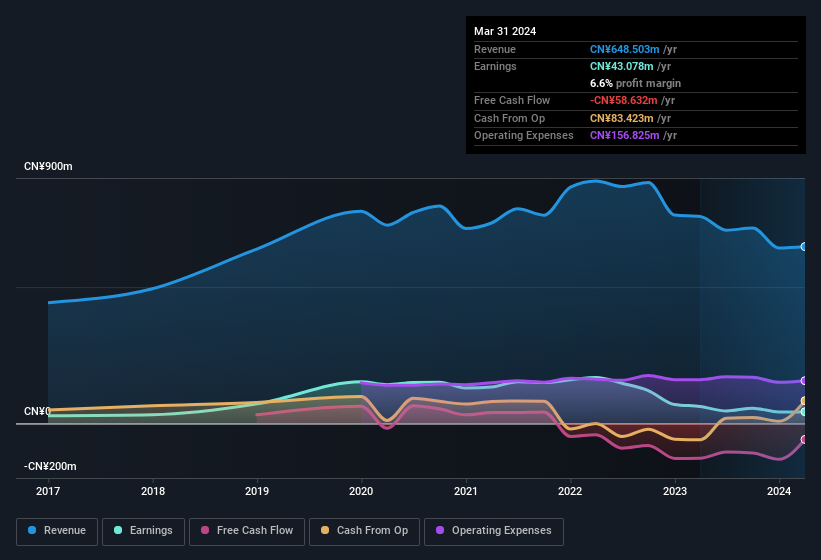Image resolution: width=821 pixels, height=560 pixels.
Task: Click the Operating Expenses label in tooltip
Action: tap(524, 136)
